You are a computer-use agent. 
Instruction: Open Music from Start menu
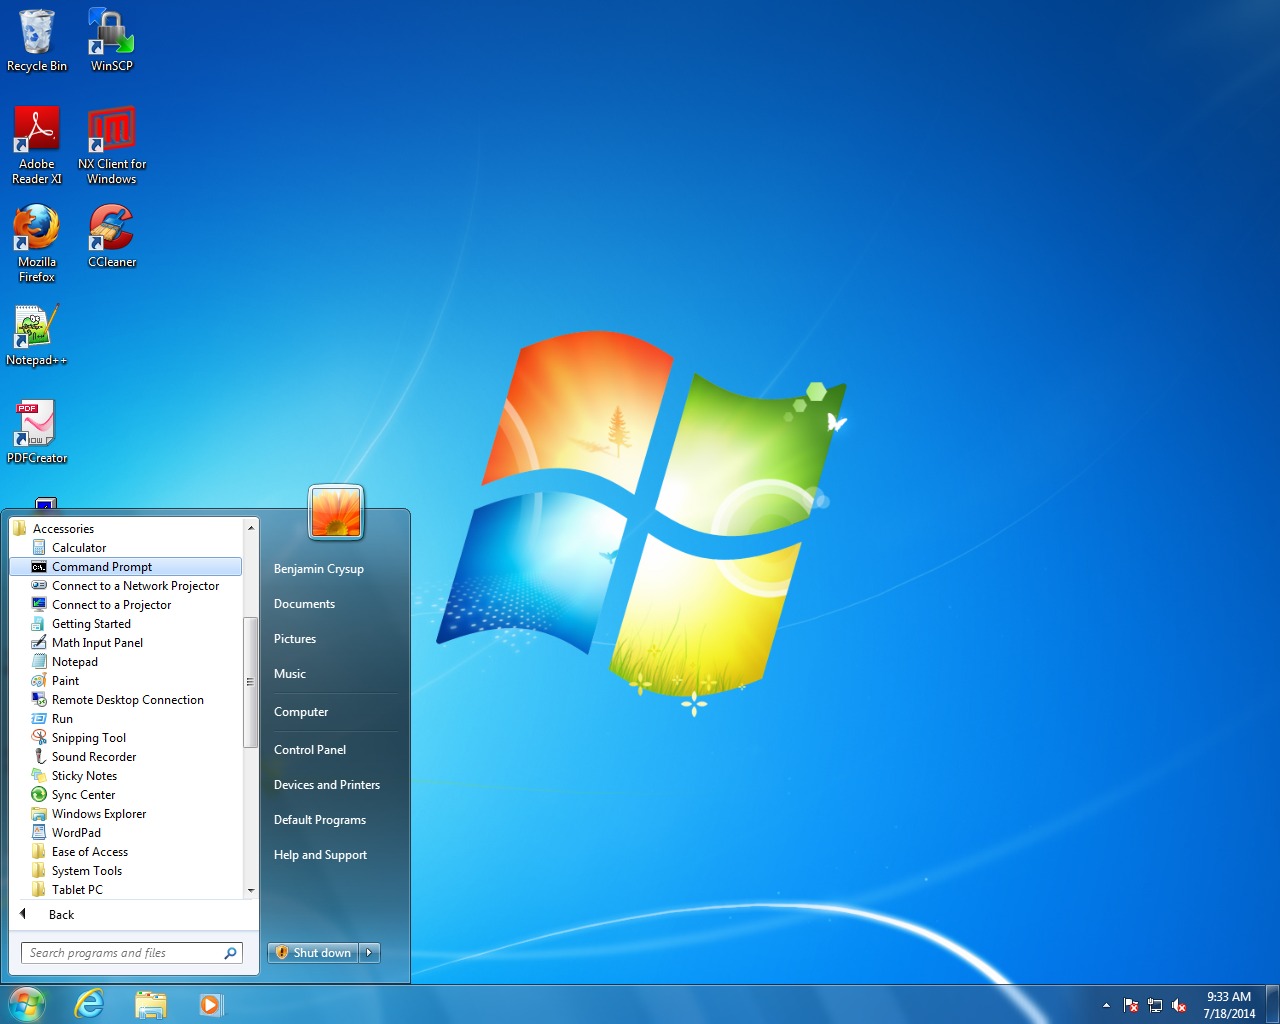pos(290,674)
